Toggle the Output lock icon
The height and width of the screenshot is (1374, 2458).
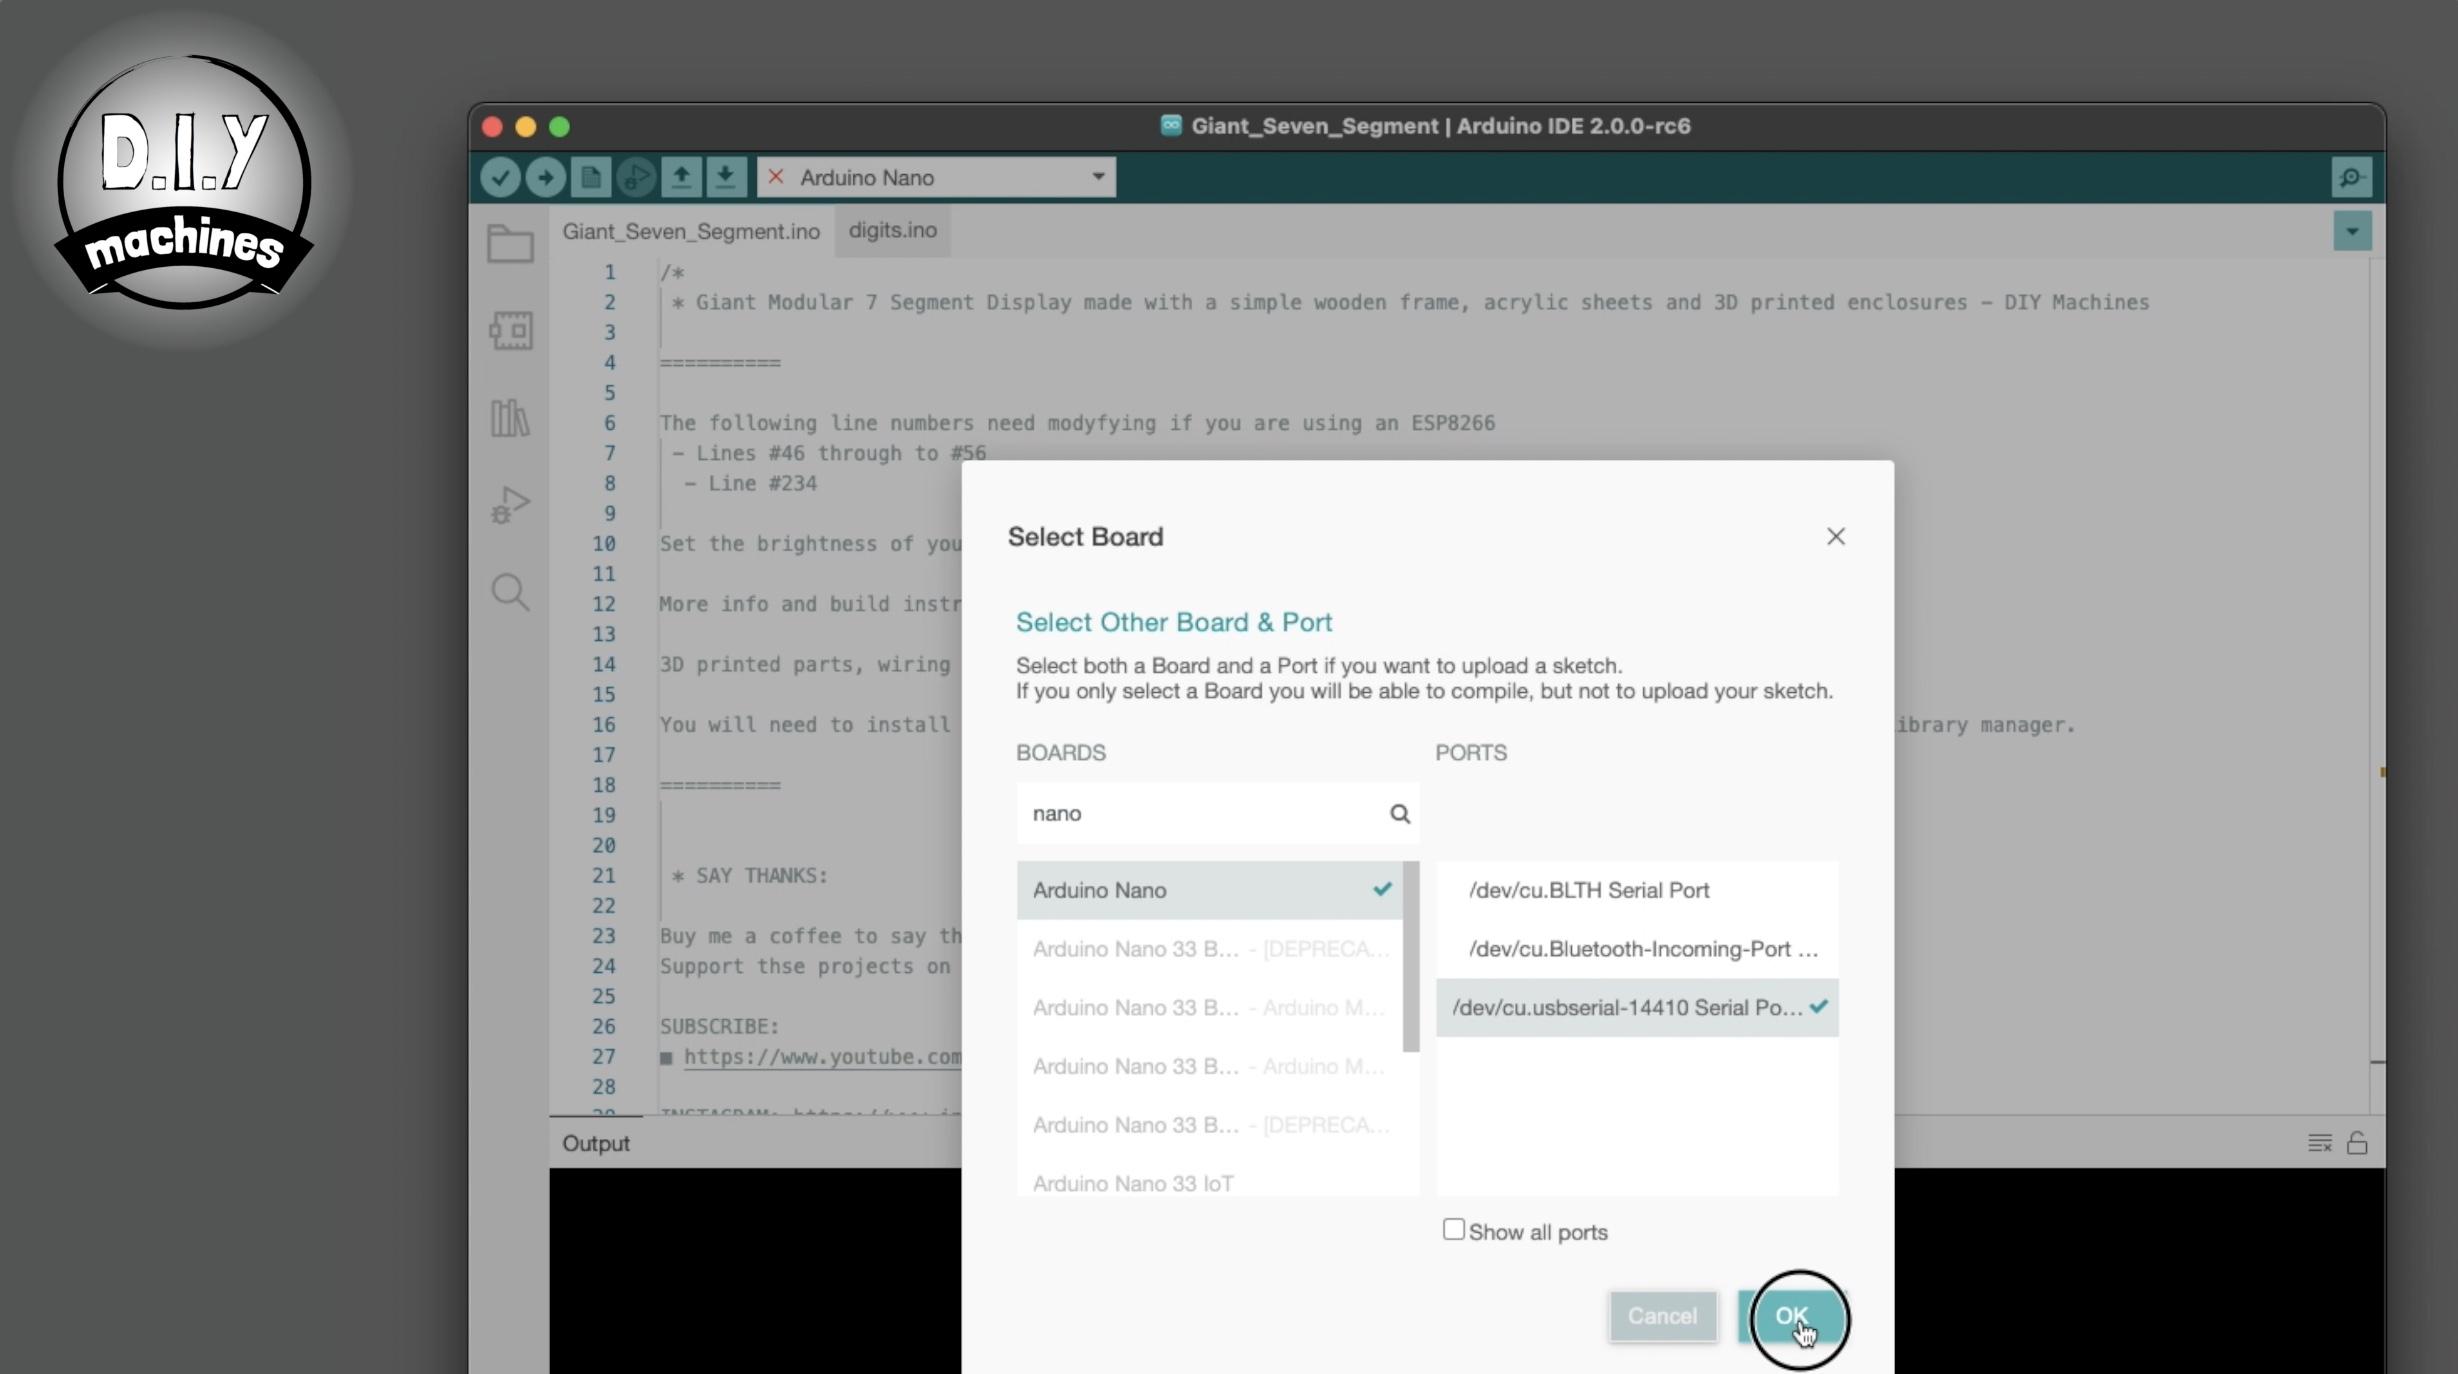pos(2357,1143)
